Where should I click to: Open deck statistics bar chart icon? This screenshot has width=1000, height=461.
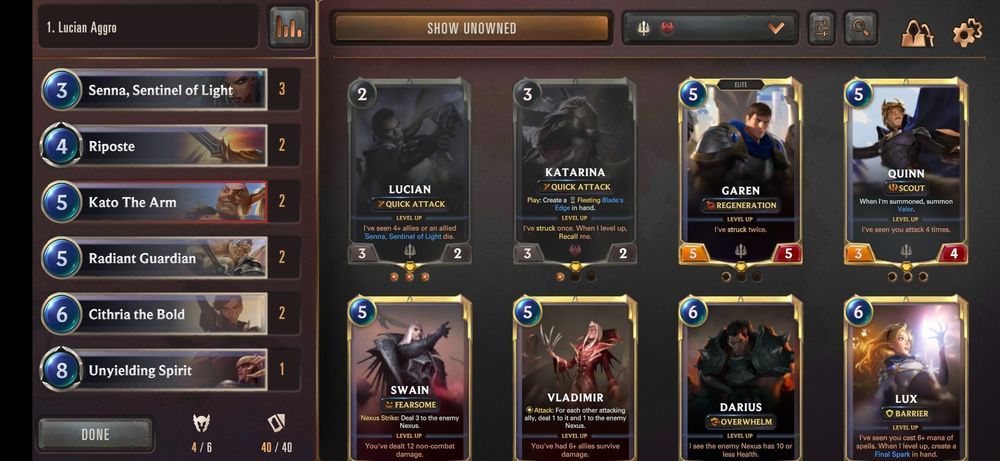(289, 27)
